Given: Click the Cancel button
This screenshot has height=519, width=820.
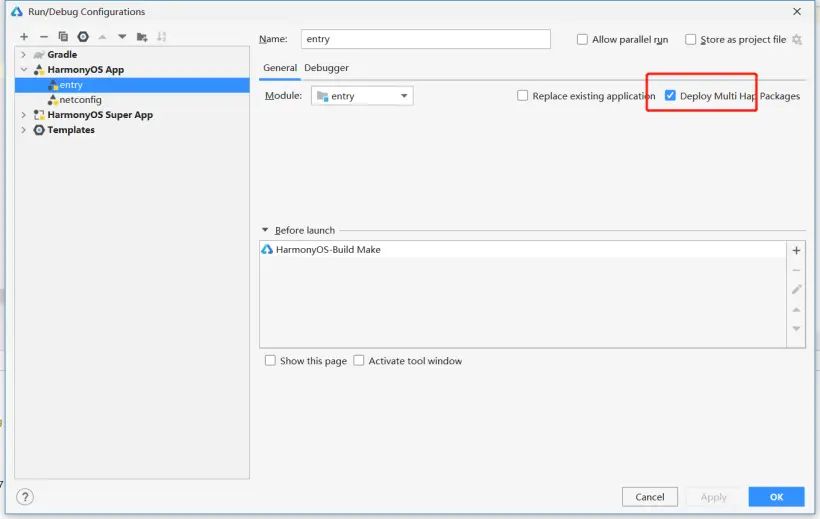Looking at the screenshot, I should tap(650, 497).
